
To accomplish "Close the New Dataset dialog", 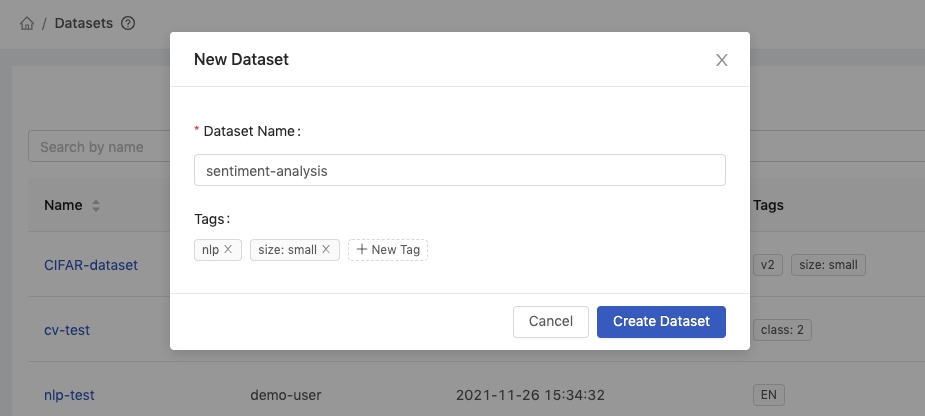I will click(721, 60).
